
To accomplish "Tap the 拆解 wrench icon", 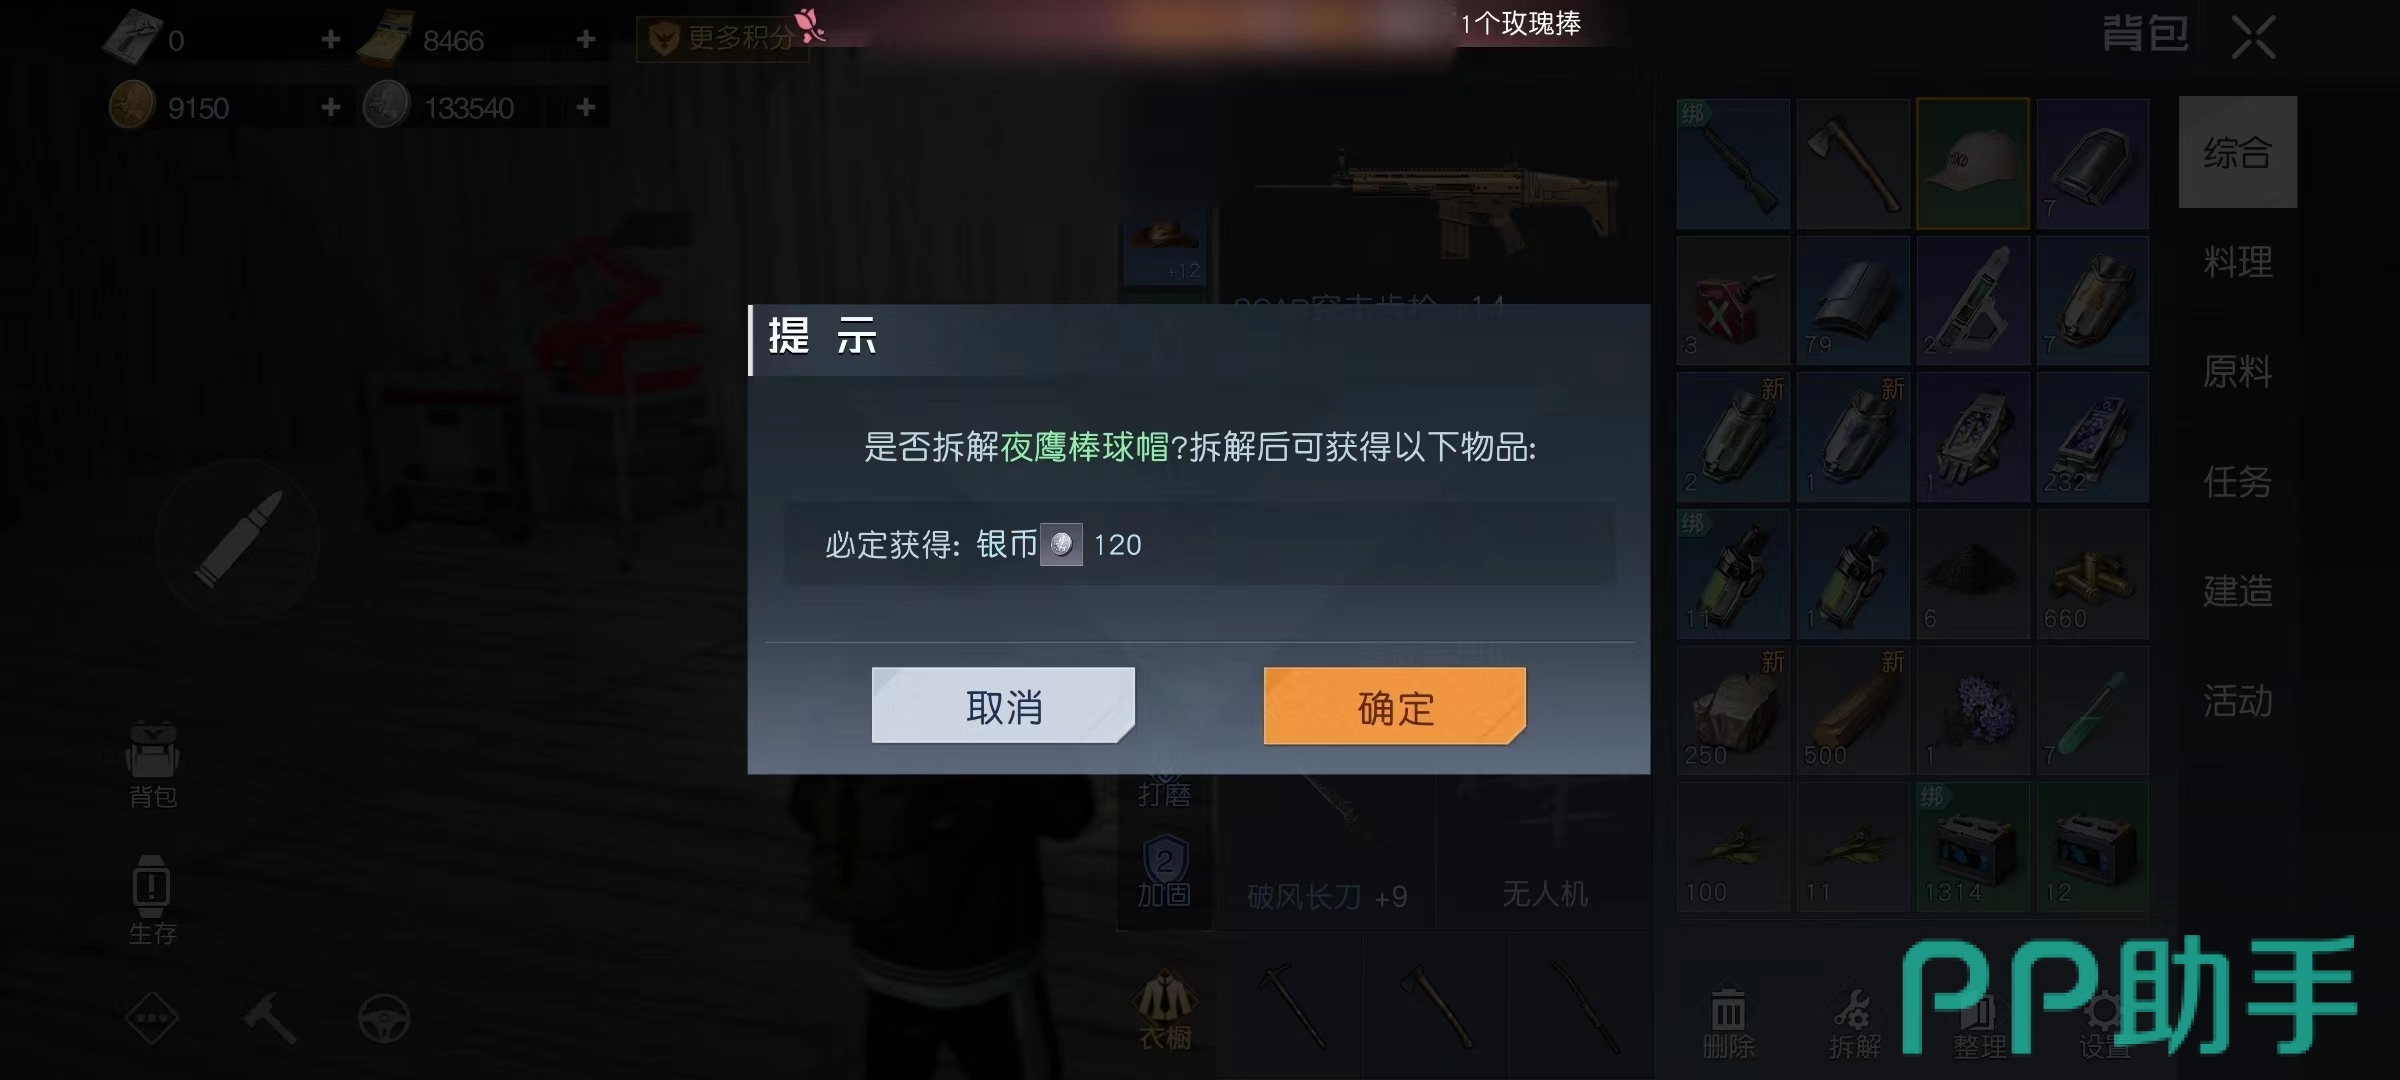I will tap(1854, 1023).
